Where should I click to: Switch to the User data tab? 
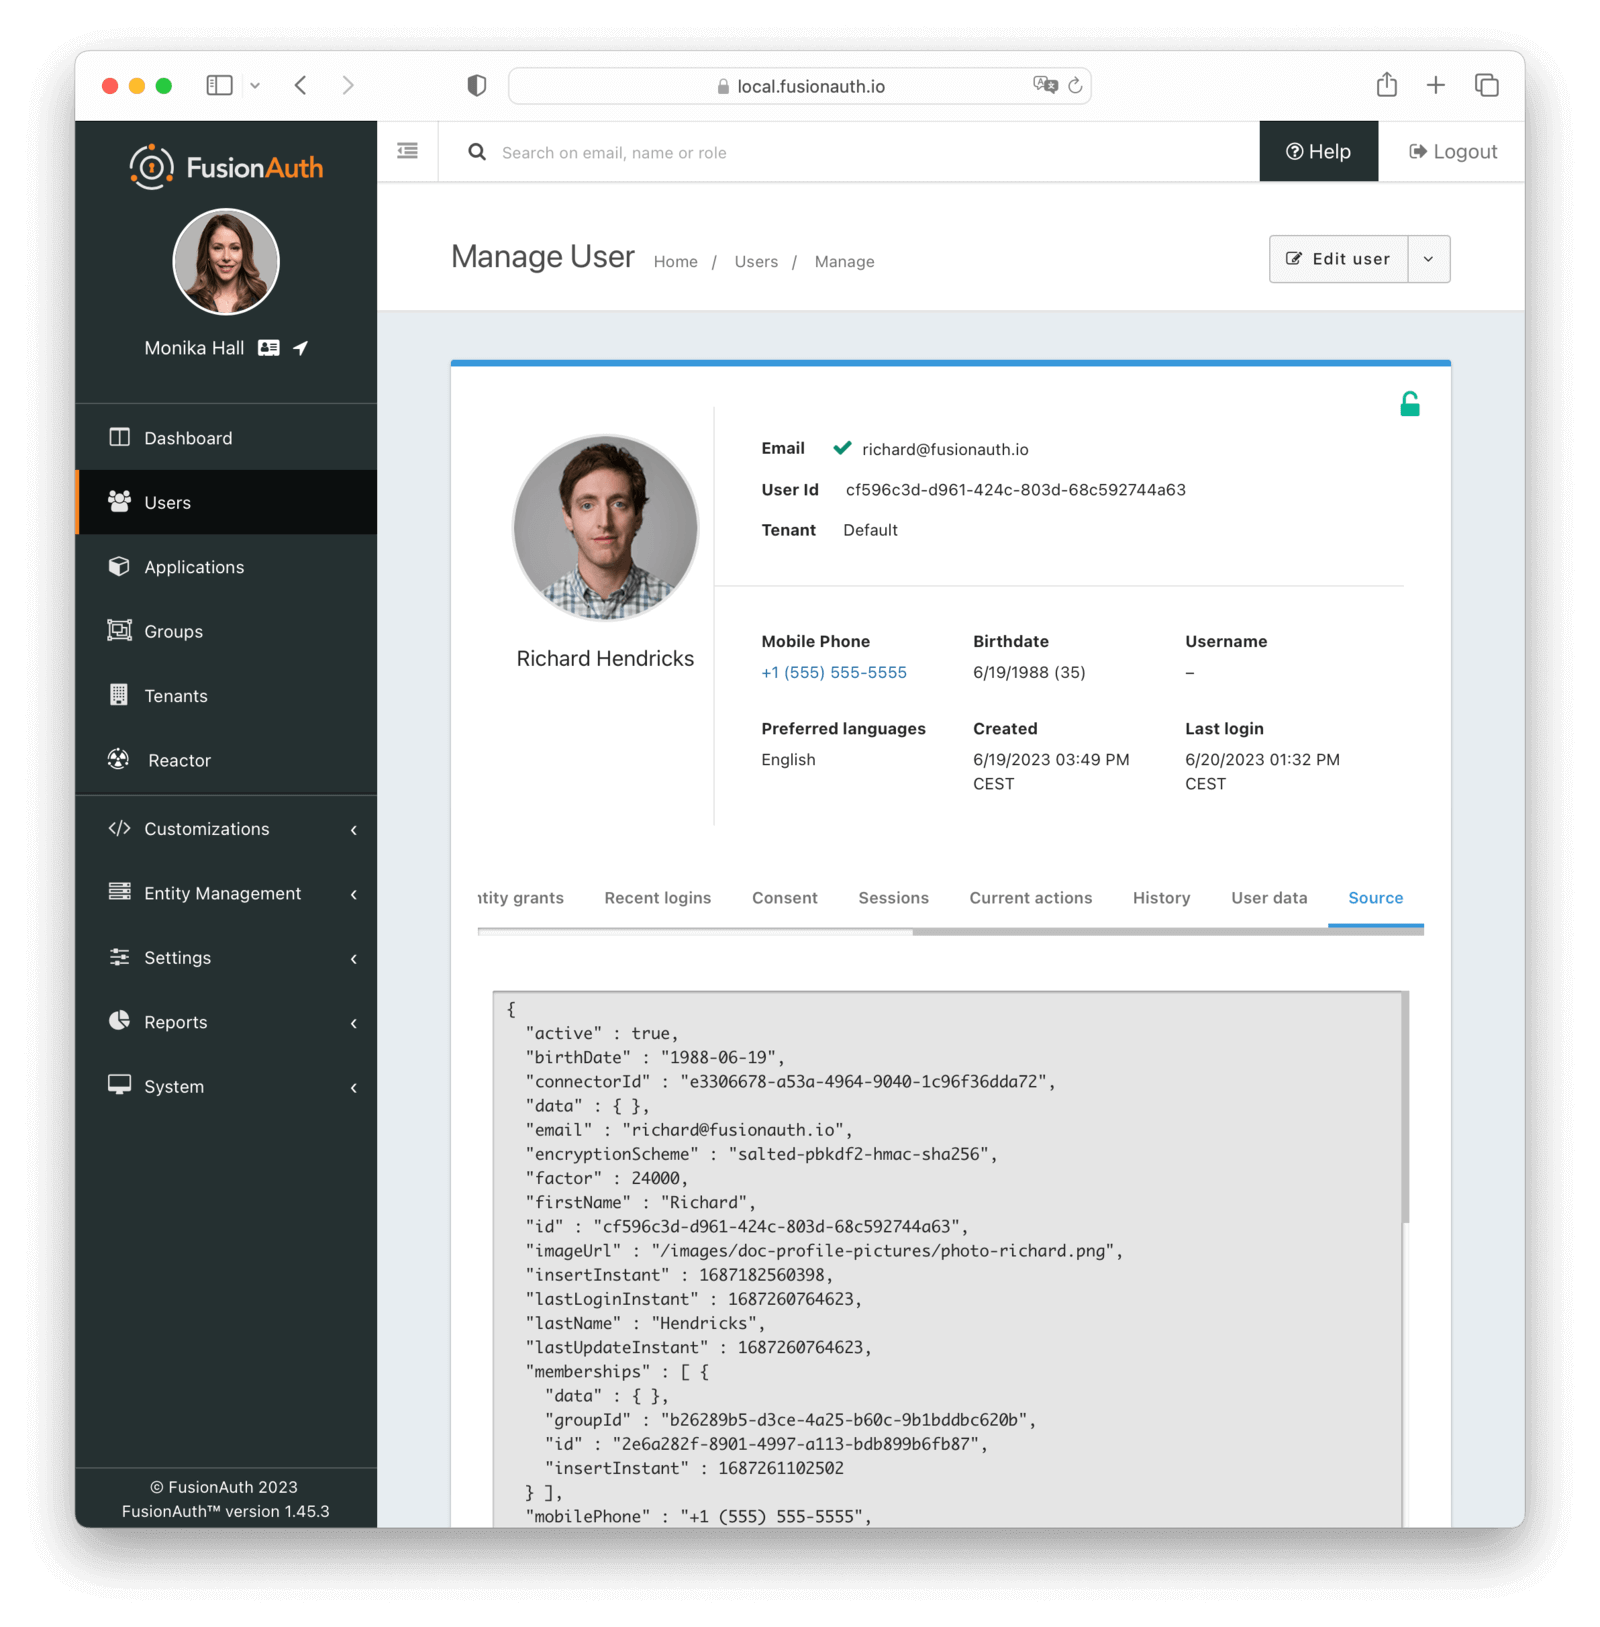pos(1270,898)
